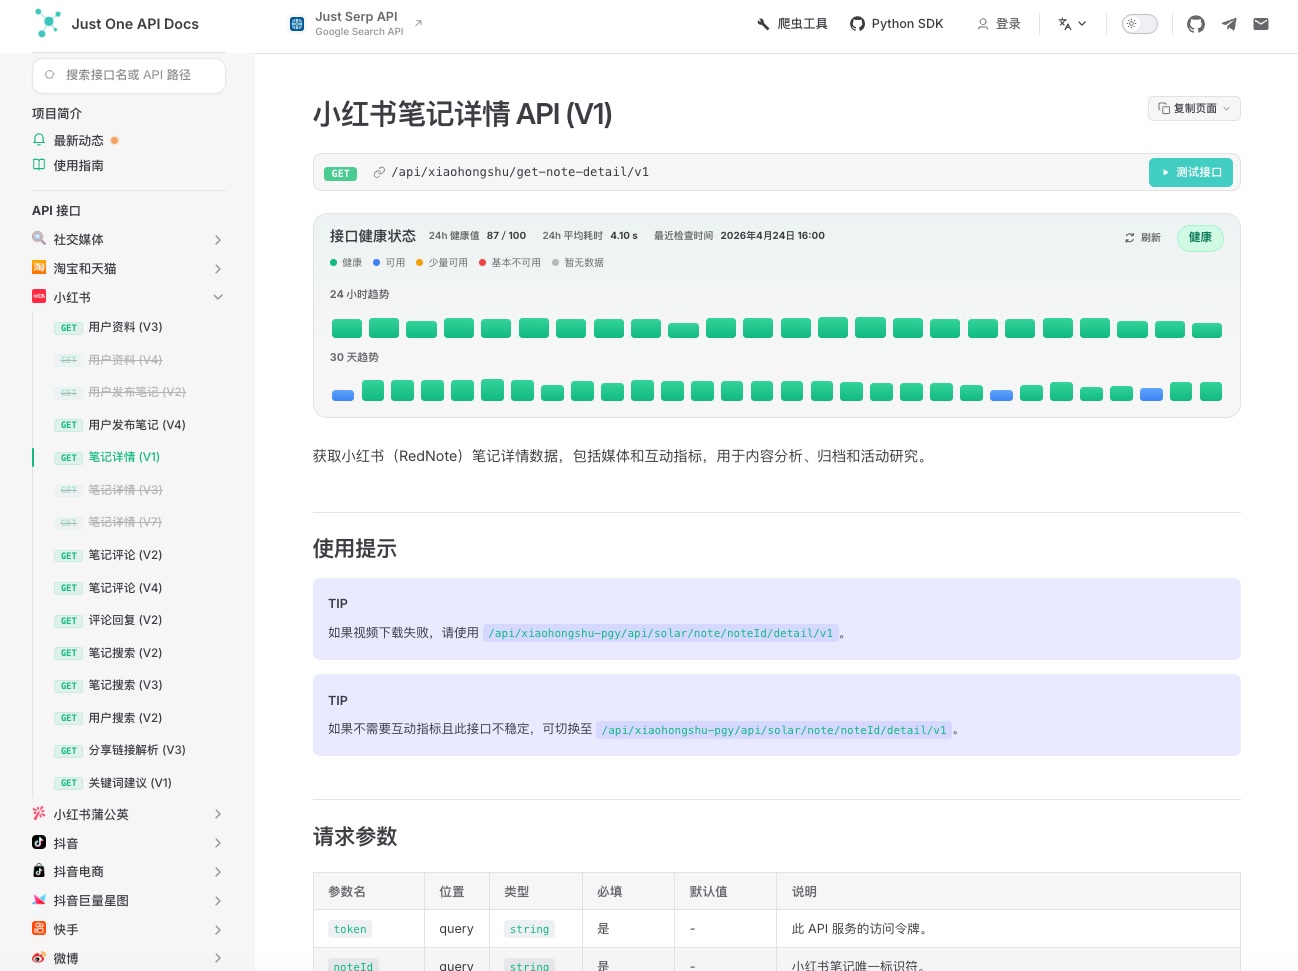Click the Just One API Docs logo
The height and width of the screenshot is (971, 1298).
click(x=47, y=23)
